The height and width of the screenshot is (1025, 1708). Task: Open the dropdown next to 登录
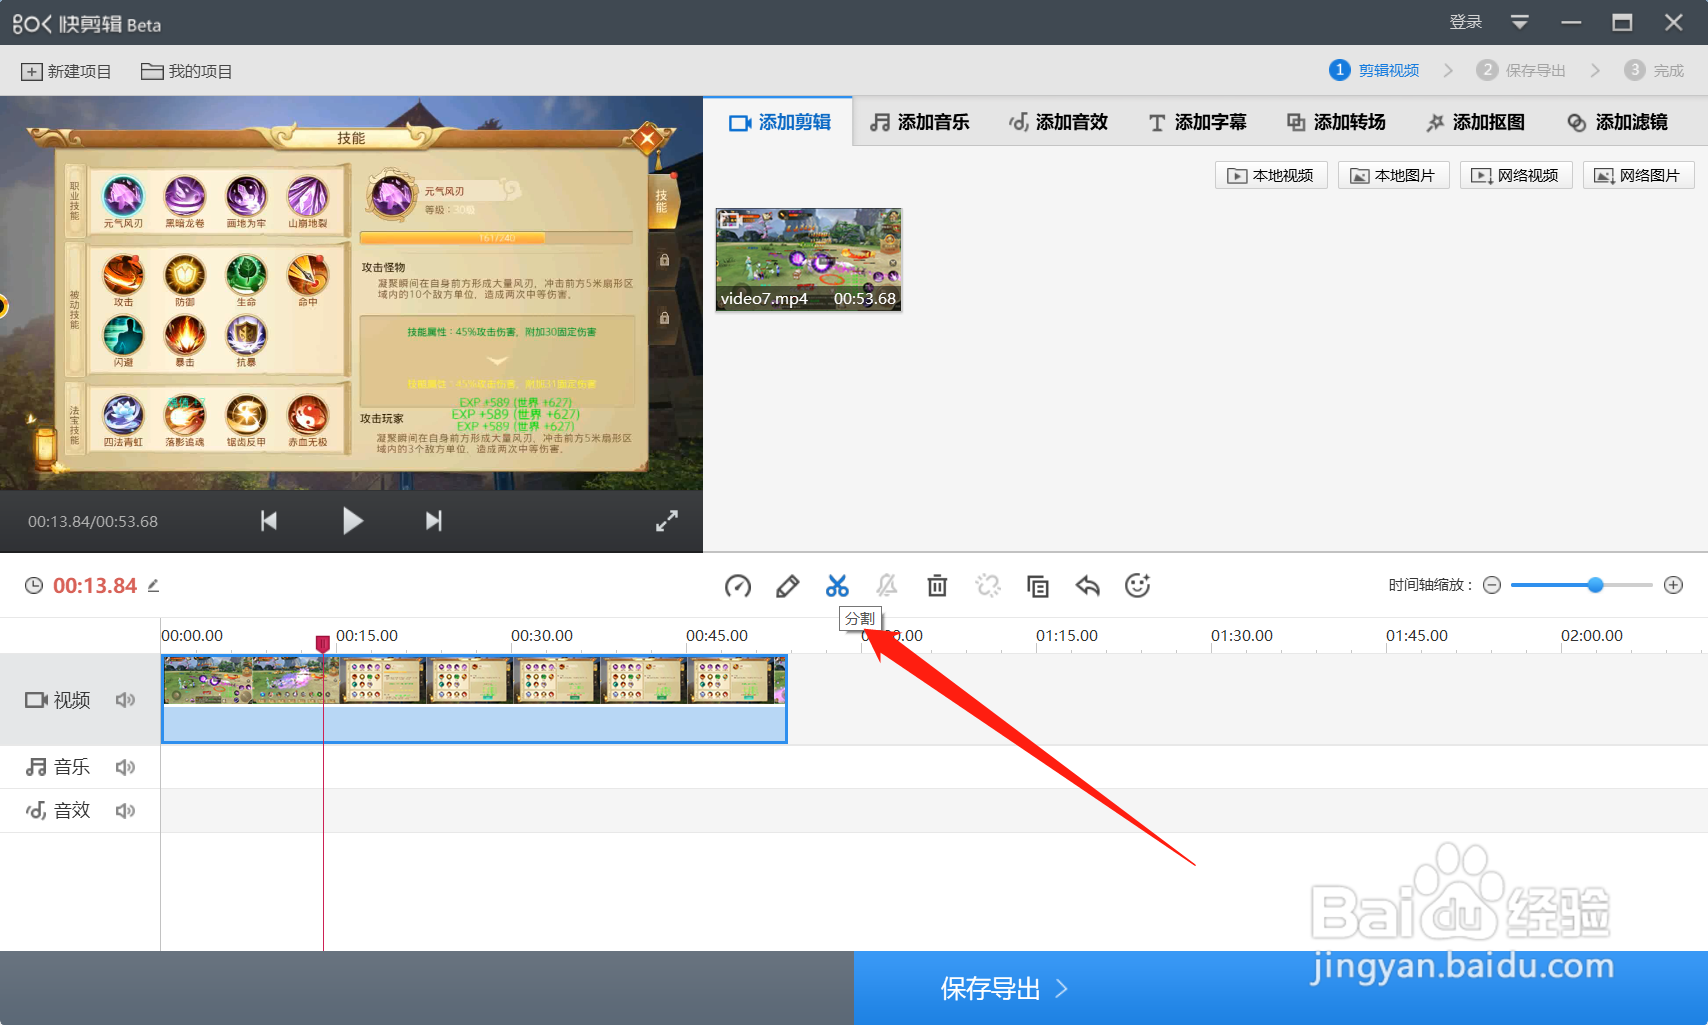[1520, 21]
